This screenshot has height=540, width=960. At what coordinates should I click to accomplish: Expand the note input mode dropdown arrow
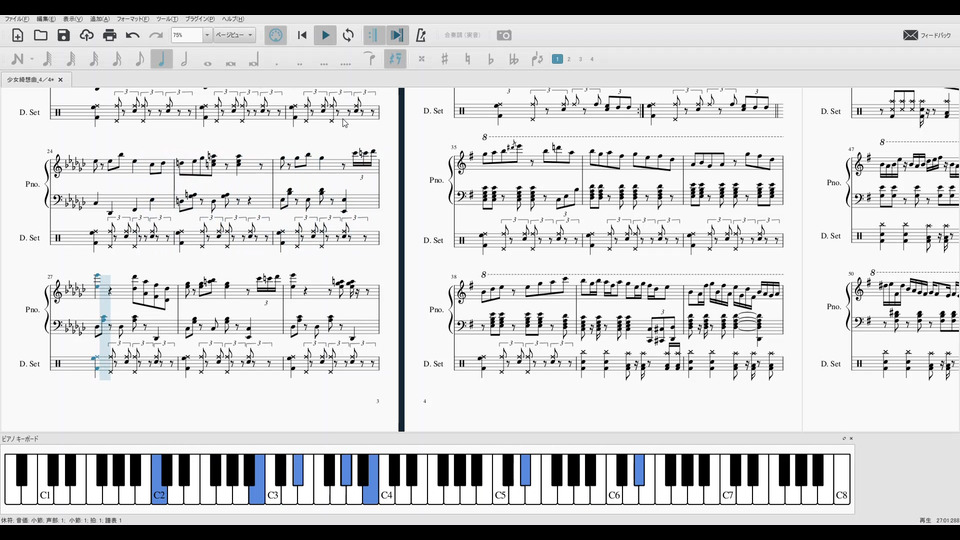[32, 60]
